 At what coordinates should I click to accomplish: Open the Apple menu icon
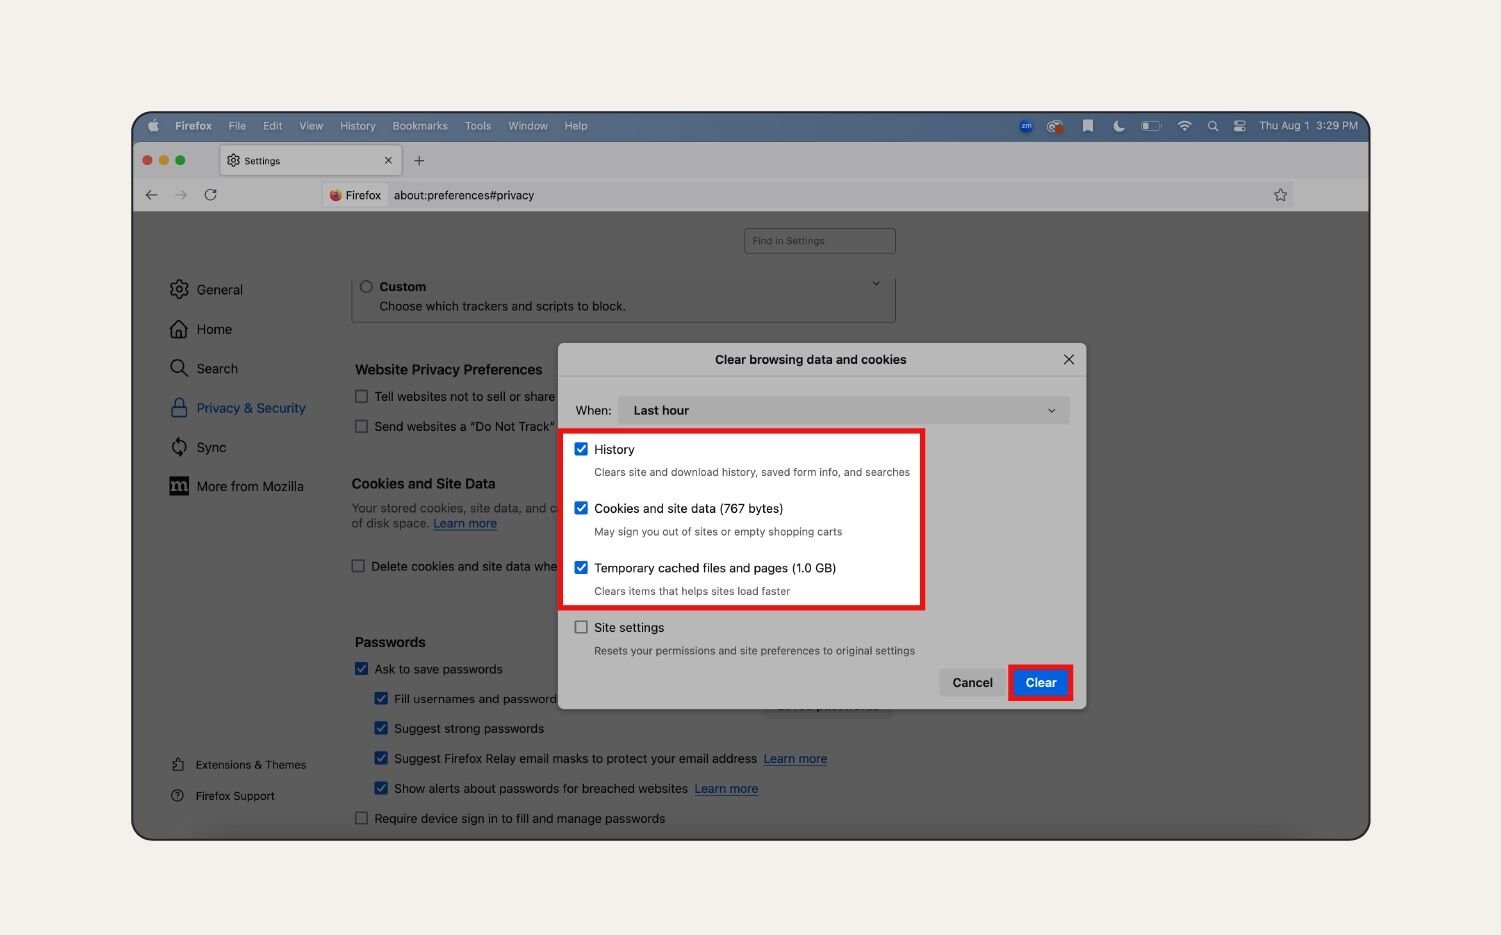(154, 126)
